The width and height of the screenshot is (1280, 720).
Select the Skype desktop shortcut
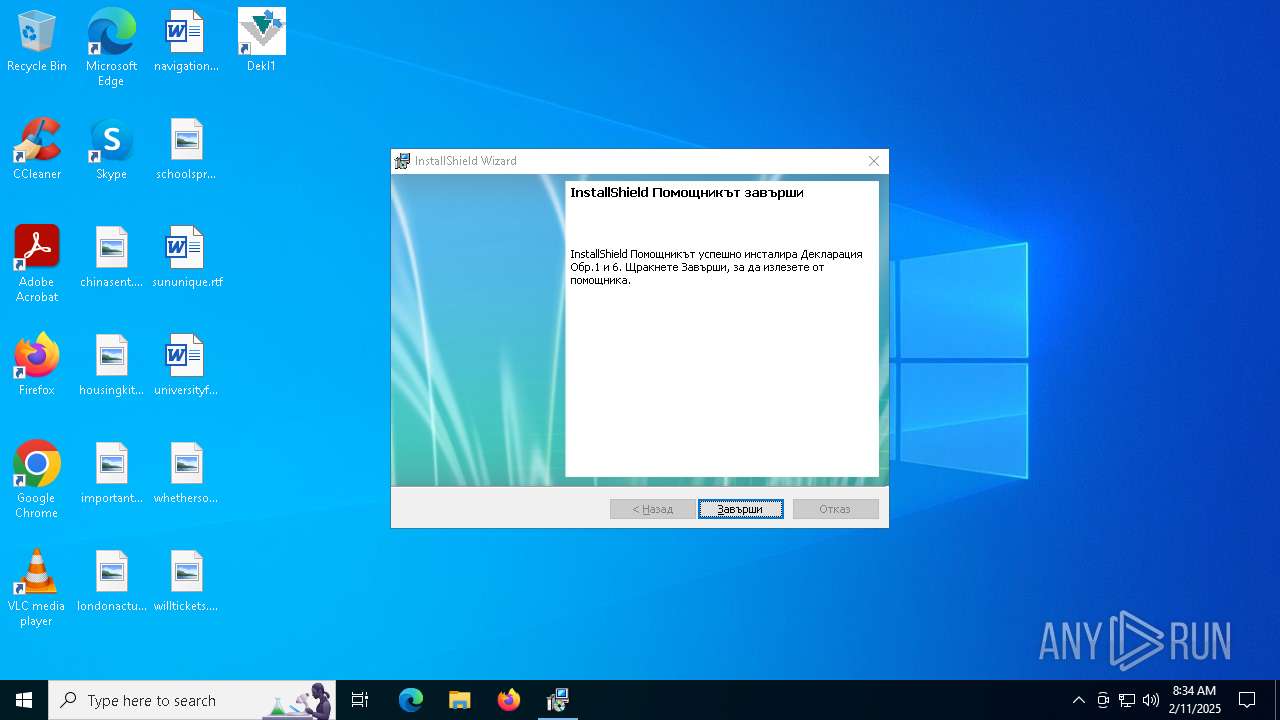(111, 149)
